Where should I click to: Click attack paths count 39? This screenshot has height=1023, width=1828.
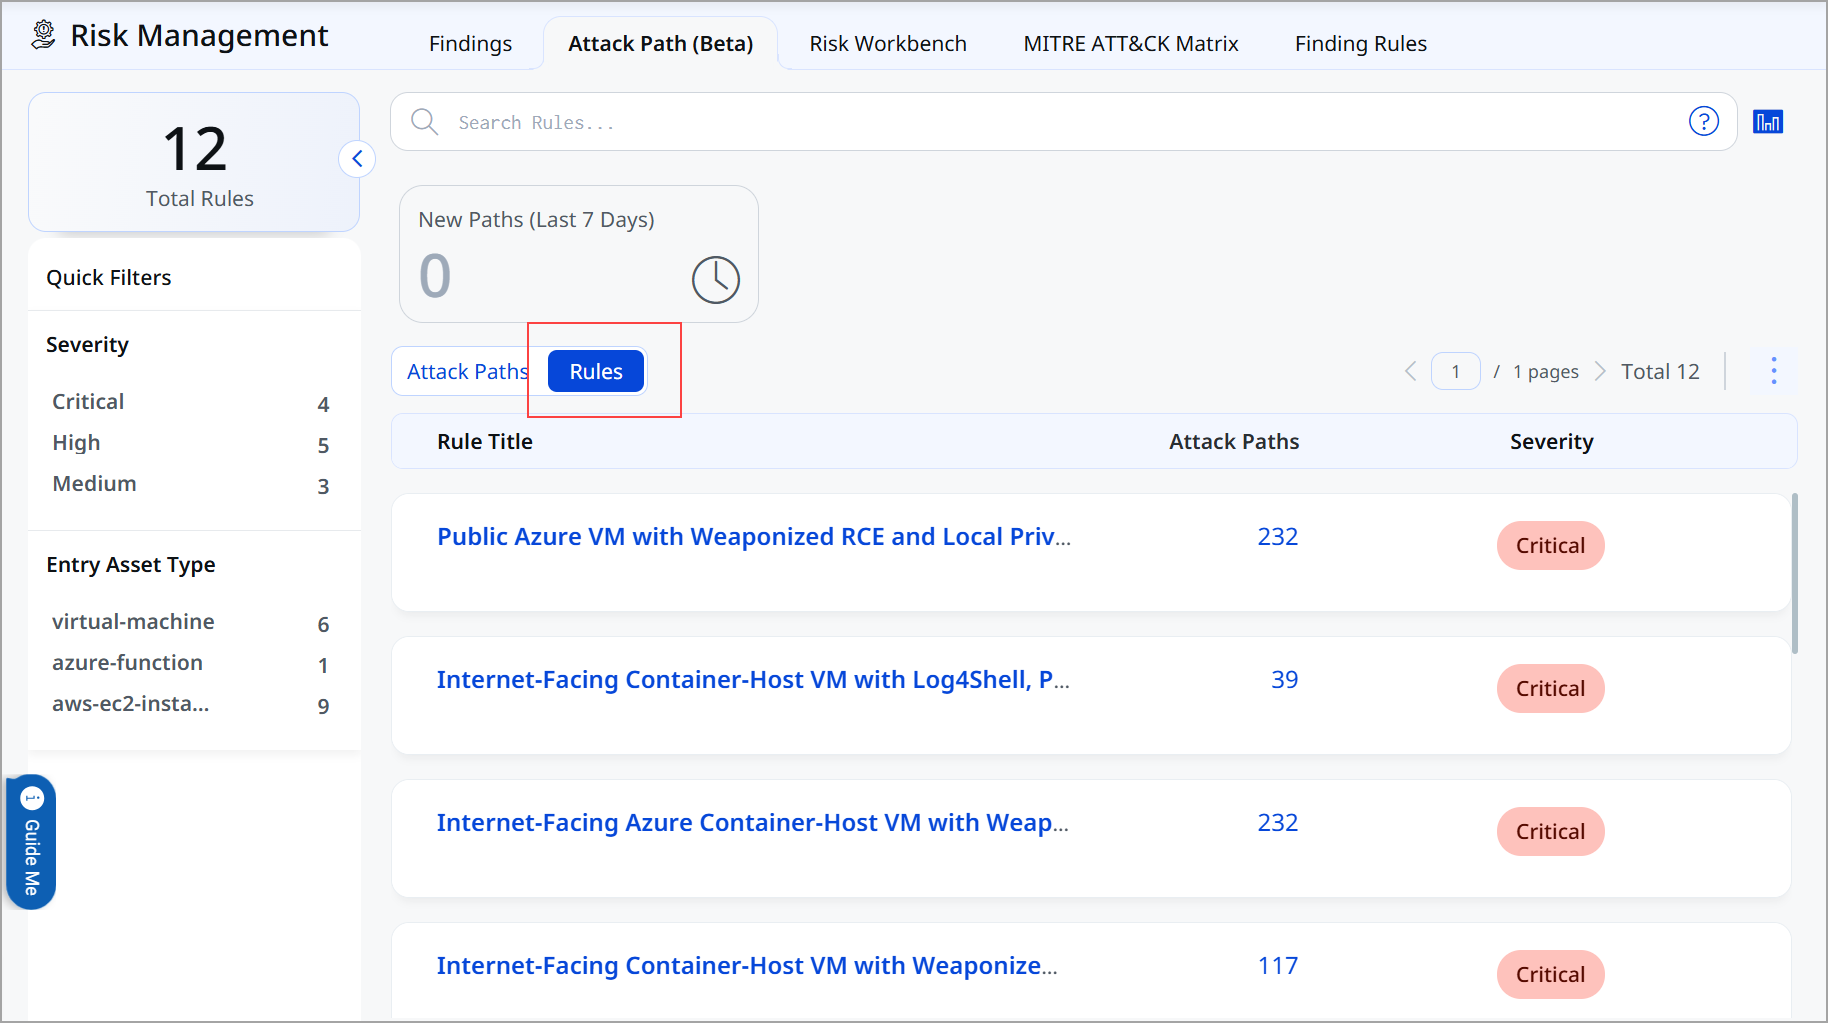[x=1284, y=680]
